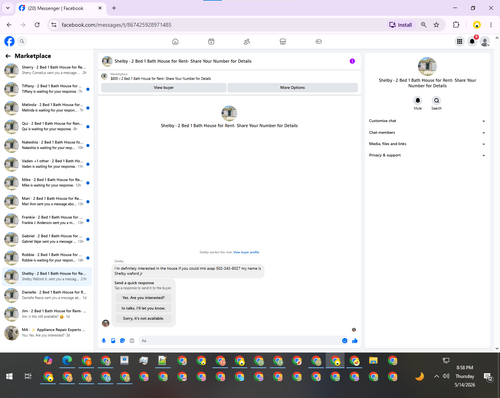This screenshot has width=500, height=398.
Task: Attach a file with the photo icon
Action: [113, 341]
